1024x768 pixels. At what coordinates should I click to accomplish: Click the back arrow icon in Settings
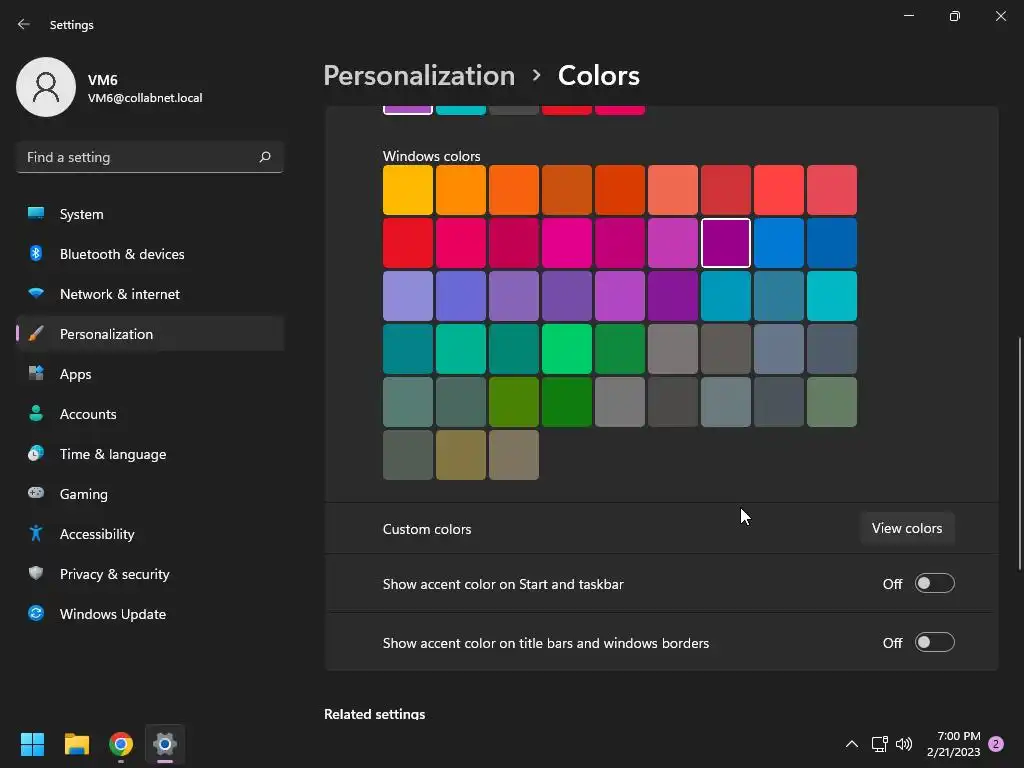coord(24,24)
